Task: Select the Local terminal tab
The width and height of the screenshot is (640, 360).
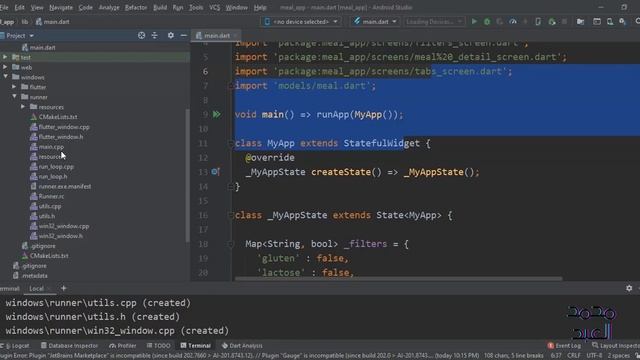Action: [x=36, y=288]
